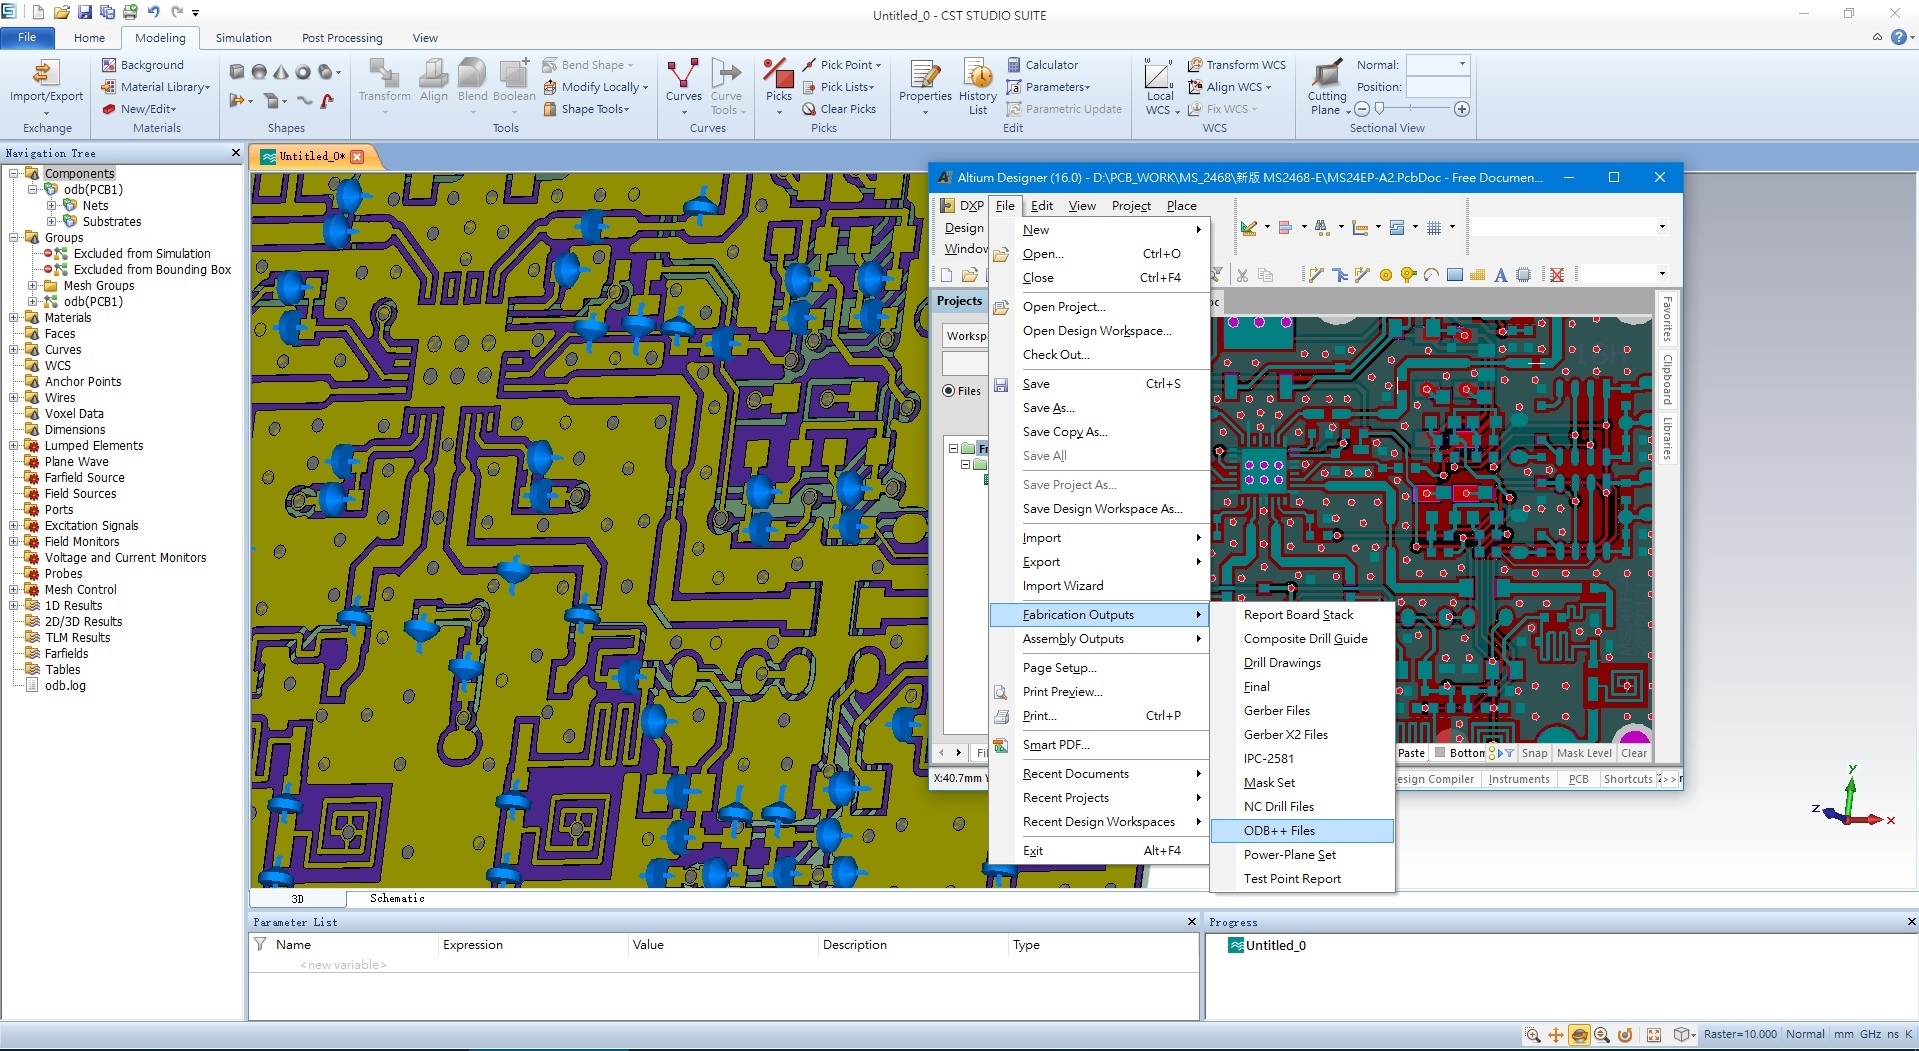Click the Place String 'A' icon in Altium
Viewport: 1919px width, 1051px height.
coord(1500,275)
